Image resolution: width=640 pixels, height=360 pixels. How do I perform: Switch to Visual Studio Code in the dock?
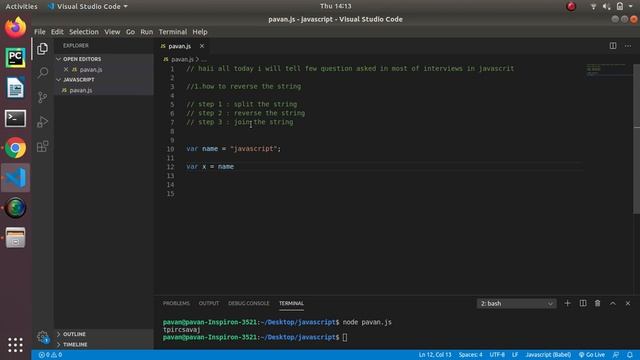click(x=16, y=178)
